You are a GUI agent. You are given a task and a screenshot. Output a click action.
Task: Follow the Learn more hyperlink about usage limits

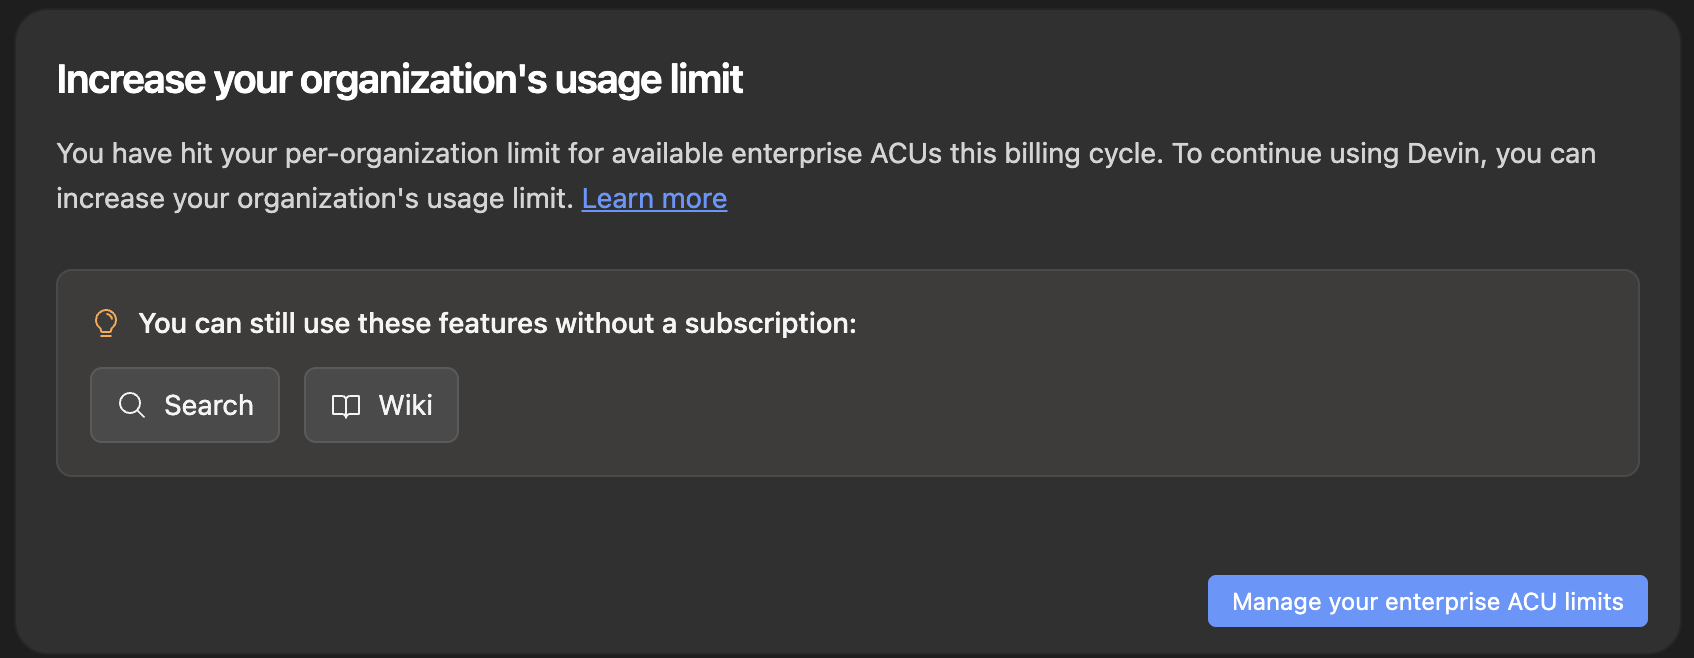tap(654, 198)
